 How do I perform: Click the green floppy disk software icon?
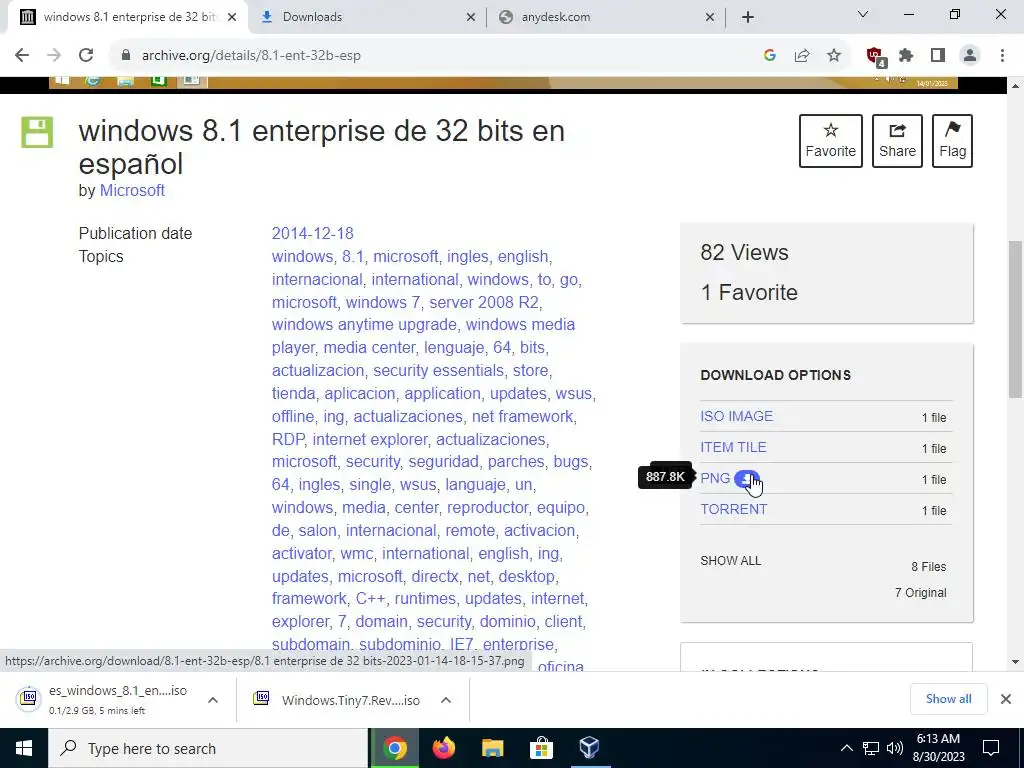(x=37, y=132)
